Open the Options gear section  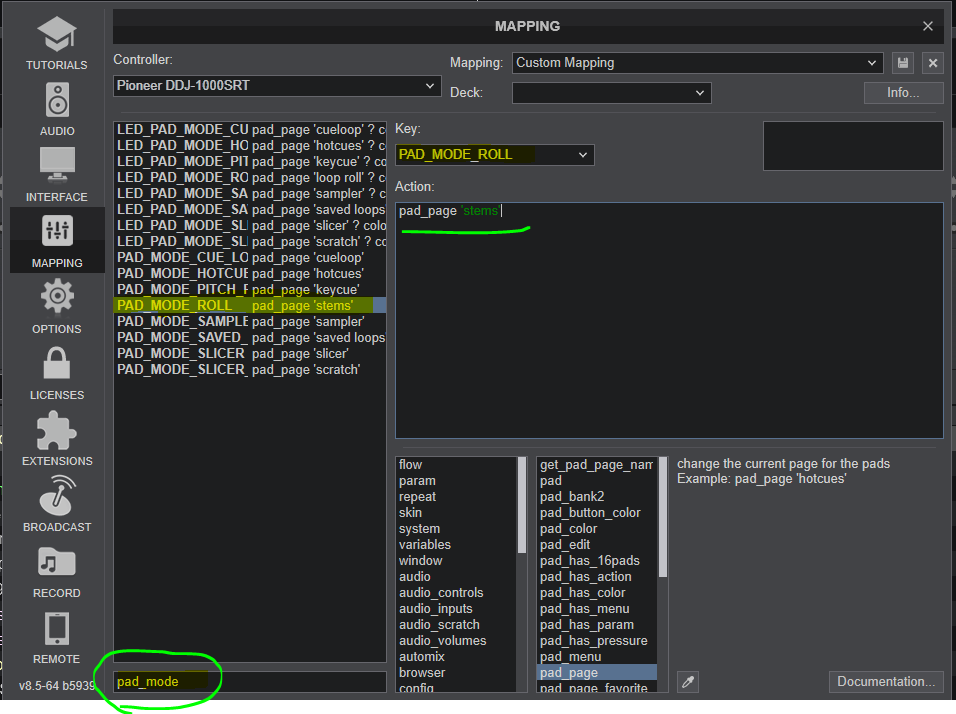tap(57, 307)
